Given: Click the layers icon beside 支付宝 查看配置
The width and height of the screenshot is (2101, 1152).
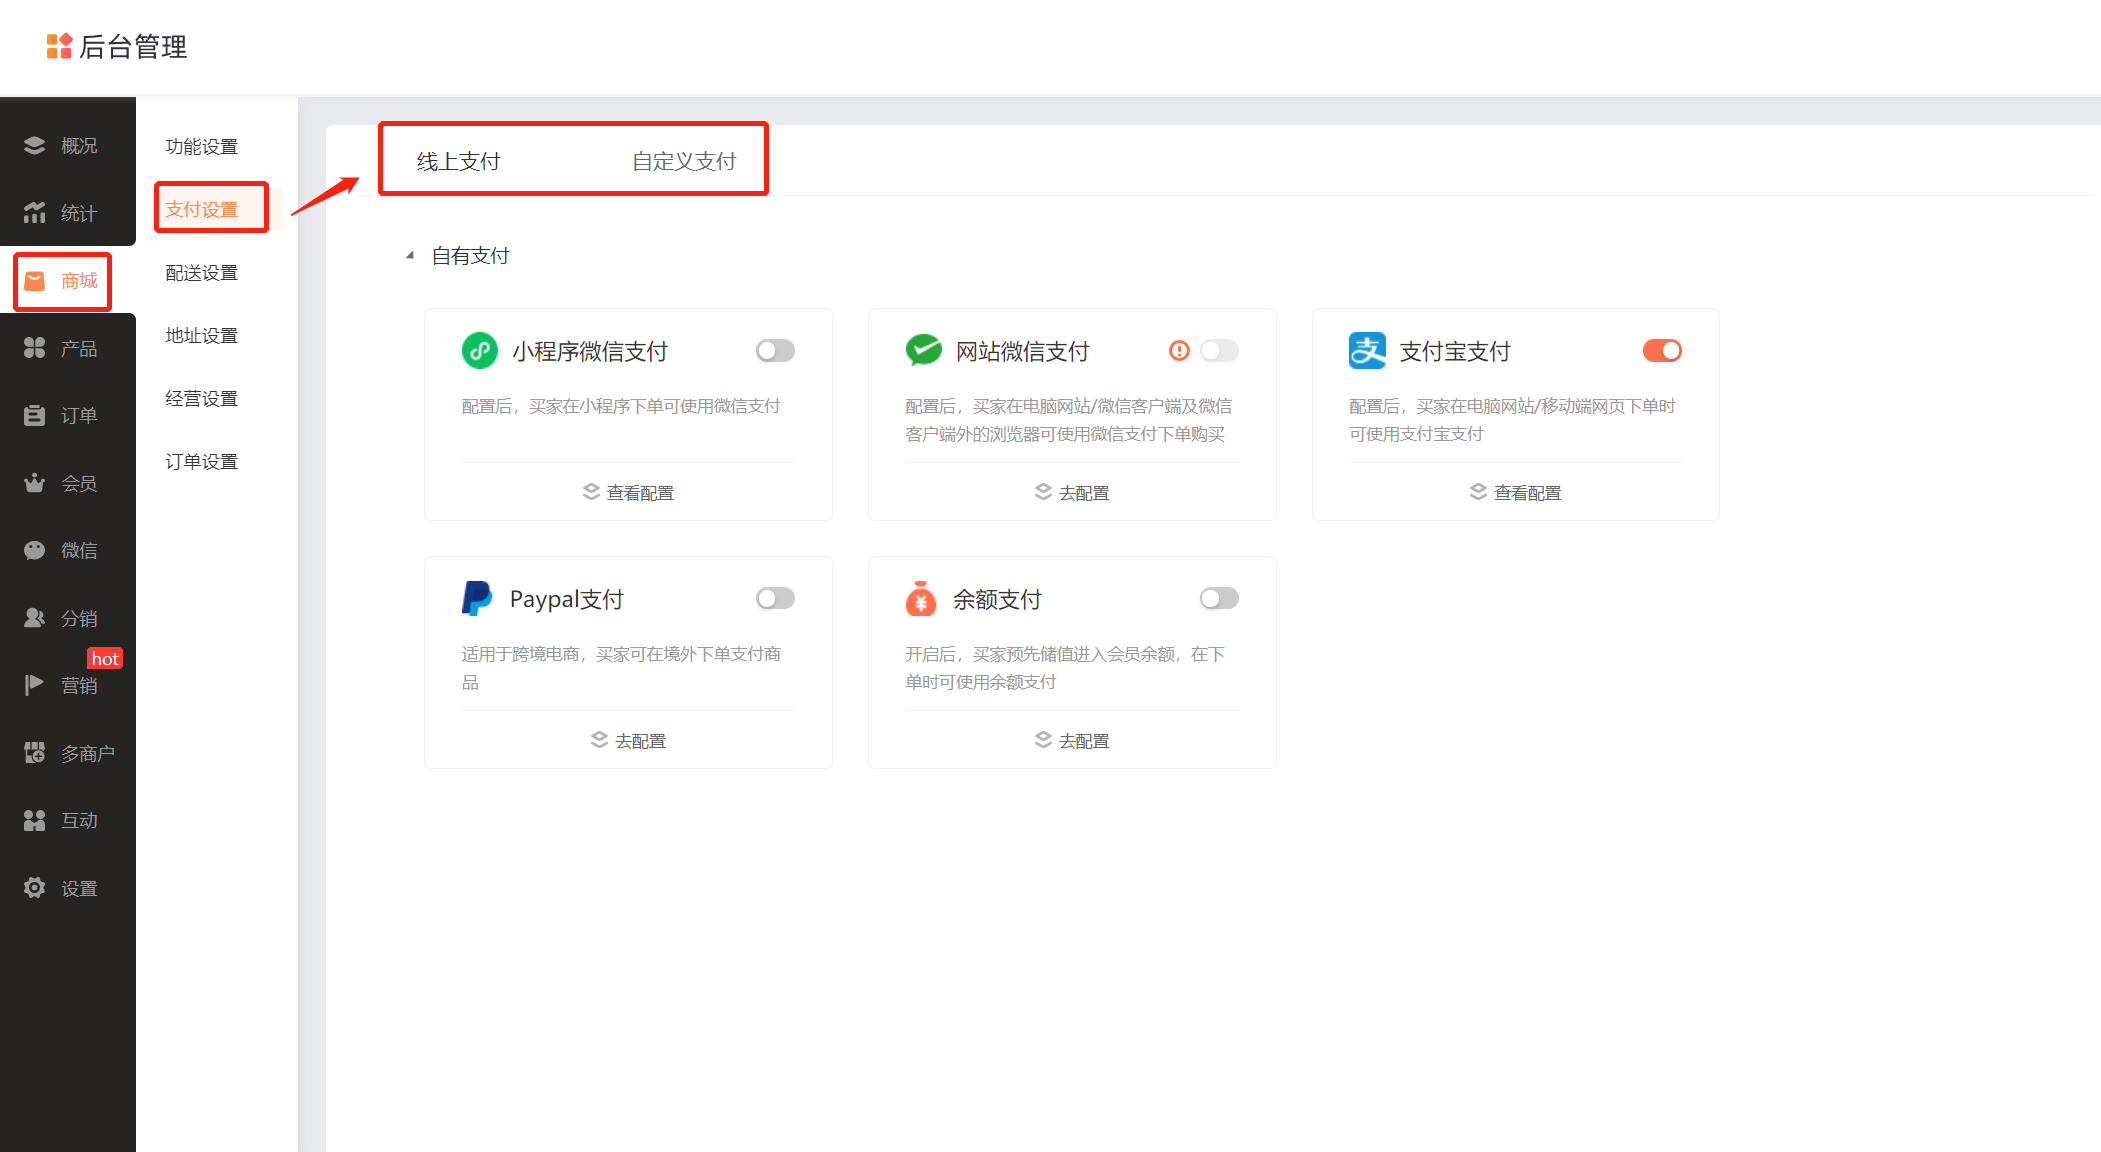Looking at the screenshot, I should (1478, 491).
